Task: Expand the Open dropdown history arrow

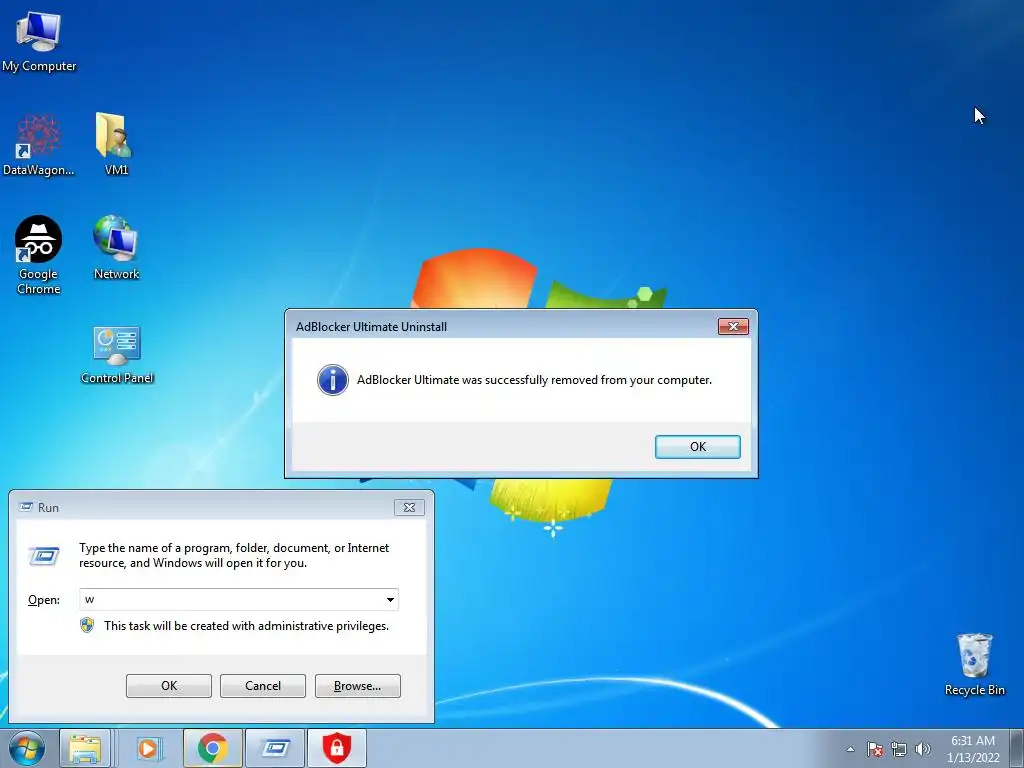Action: 390,600
